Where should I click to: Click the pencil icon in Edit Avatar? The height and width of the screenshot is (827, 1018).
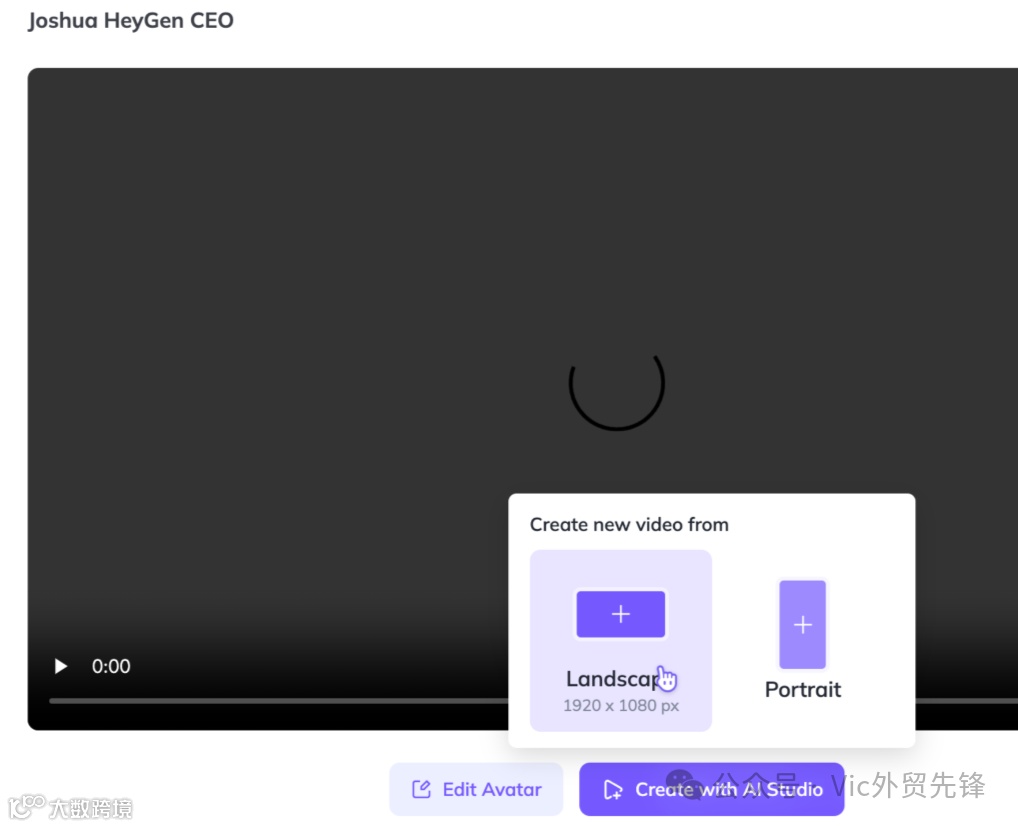coord(421,789)
